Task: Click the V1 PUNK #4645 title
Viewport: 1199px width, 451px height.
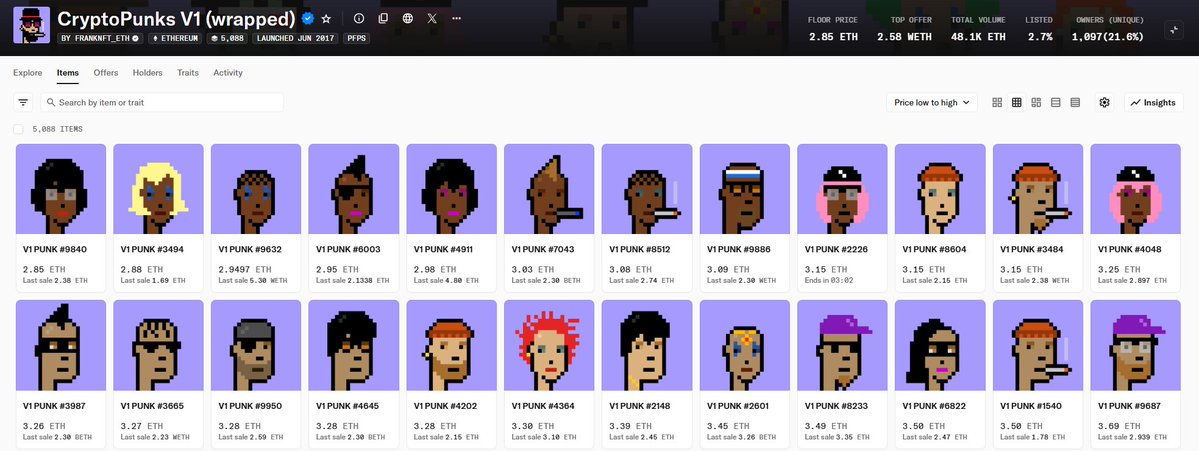Action: click(347, 406)
